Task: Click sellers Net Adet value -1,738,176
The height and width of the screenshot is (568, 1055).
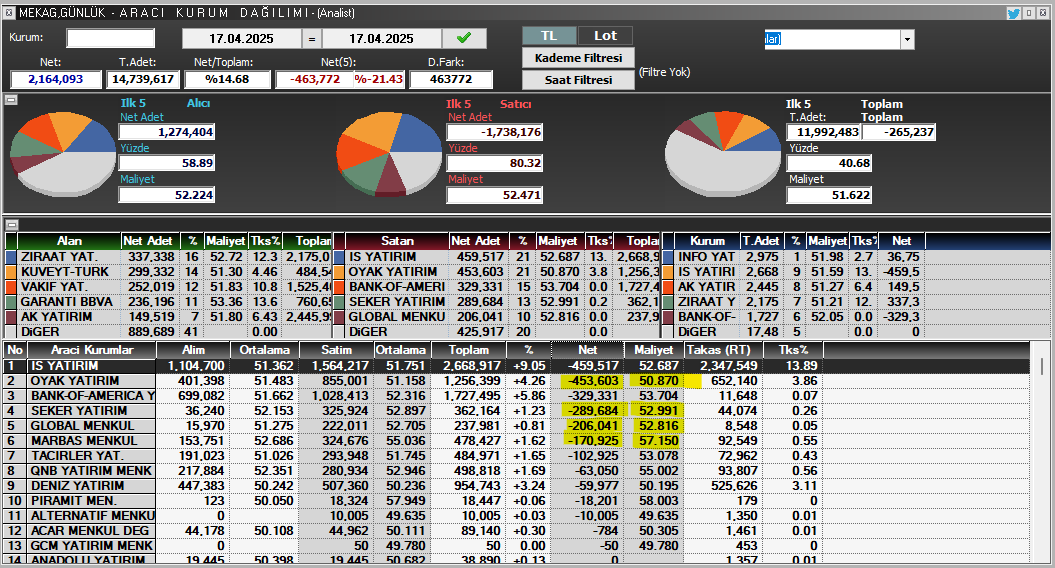Action: [x=495, y=132]
